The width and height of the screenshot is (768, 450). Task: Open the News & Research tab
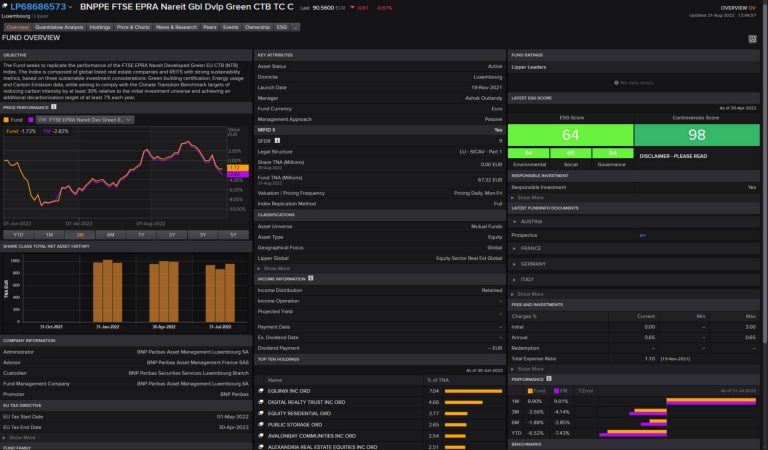176,27
